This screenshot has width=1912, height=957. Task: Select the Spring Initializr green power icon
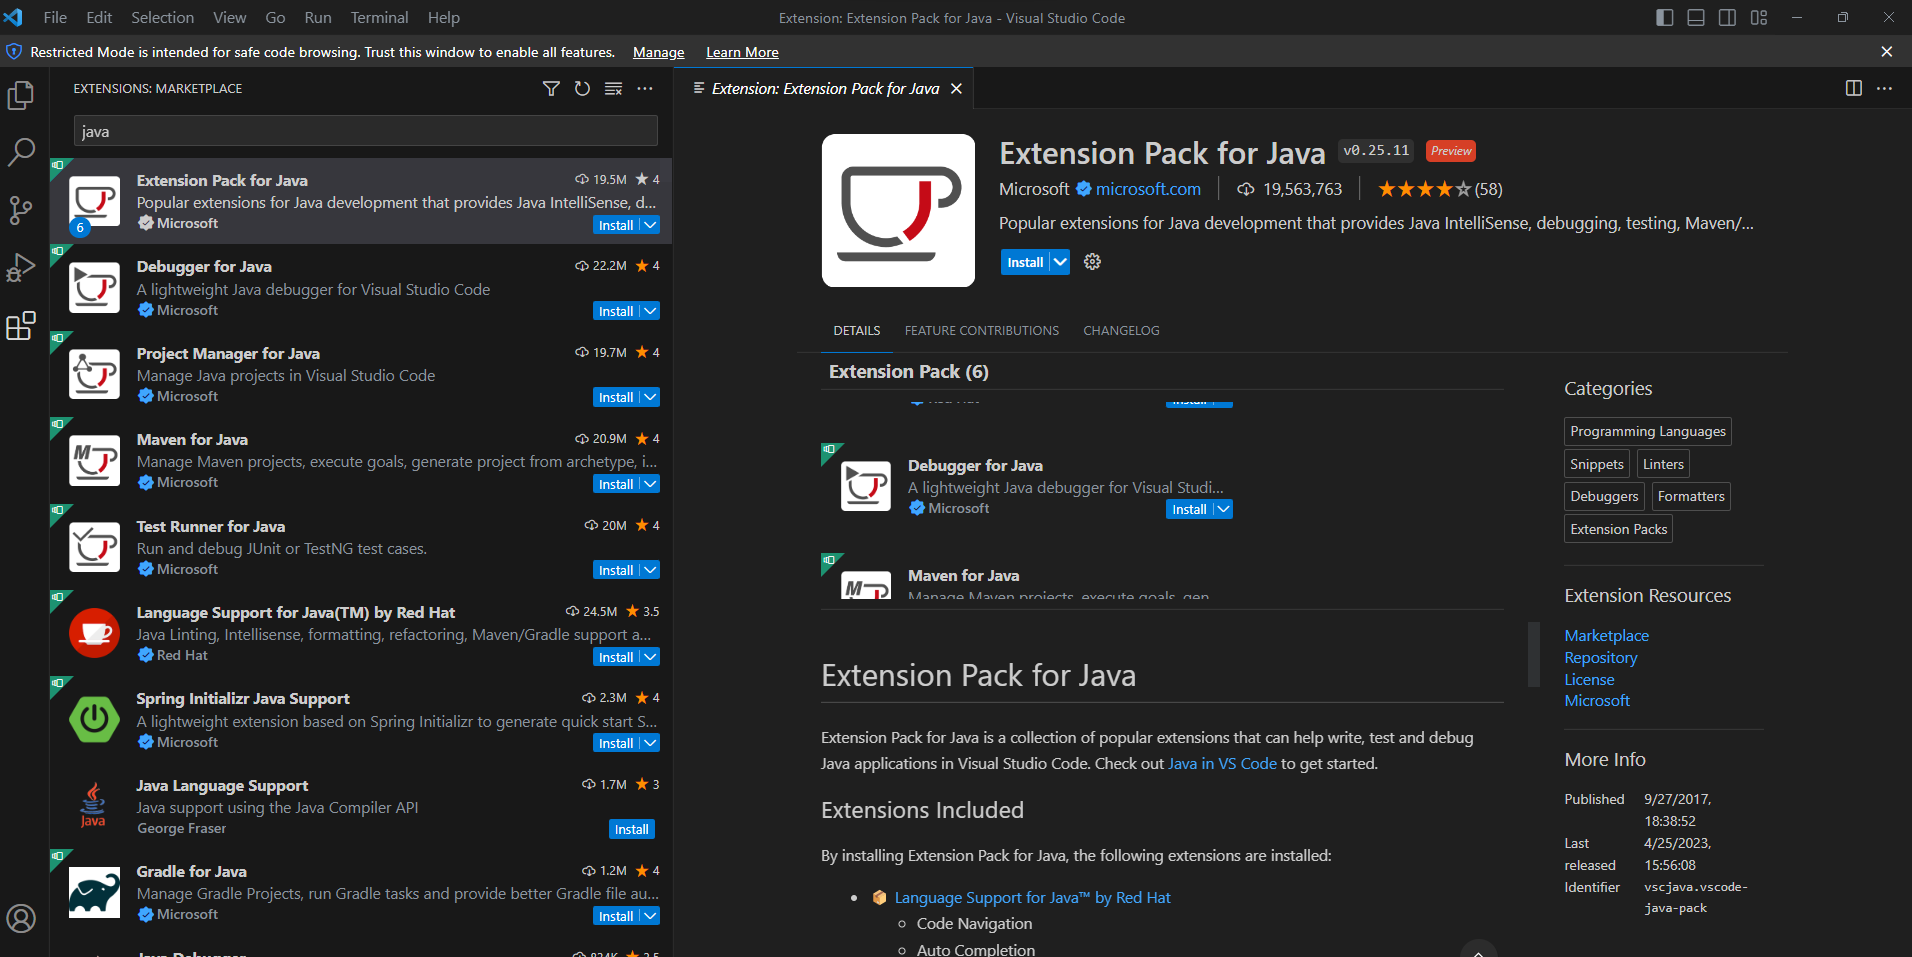point(95,720)
